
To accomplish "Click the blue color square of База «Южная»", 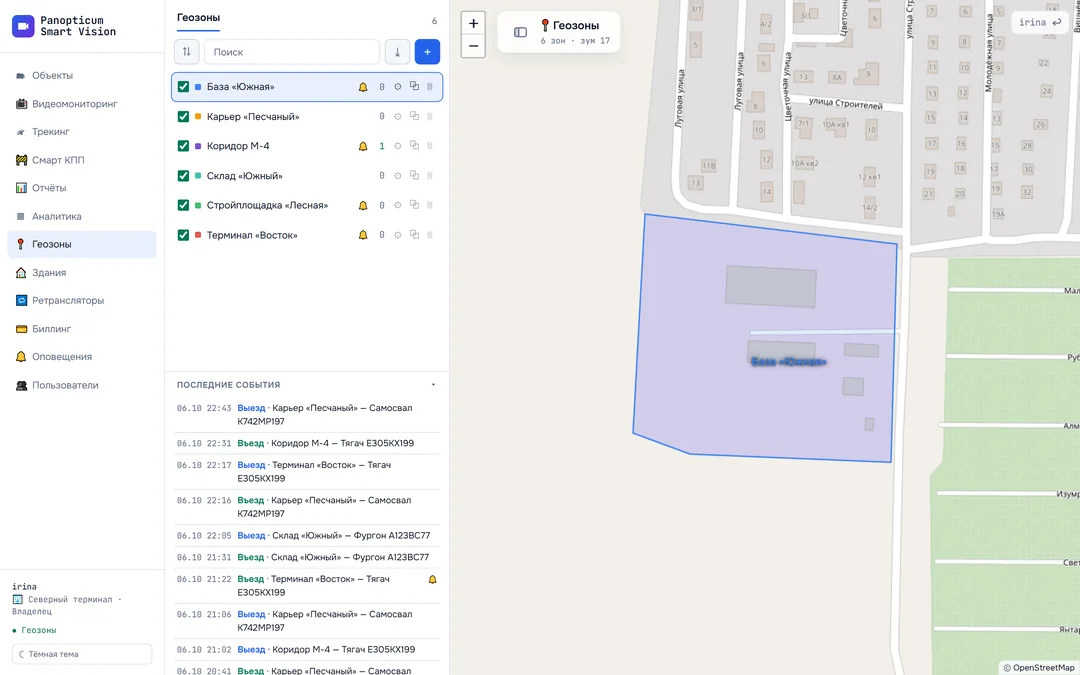I will [198, 87].
